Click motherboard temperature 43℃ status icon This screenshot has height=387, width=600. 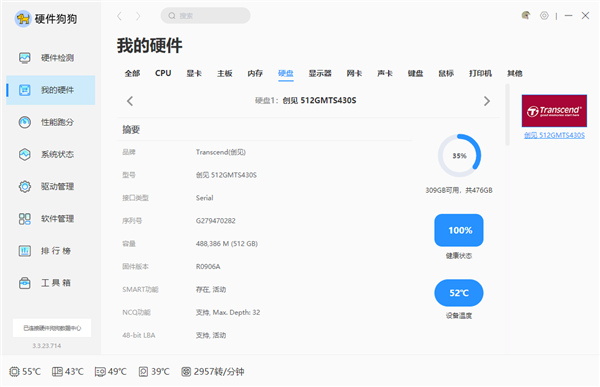click(x=57, y=371)
